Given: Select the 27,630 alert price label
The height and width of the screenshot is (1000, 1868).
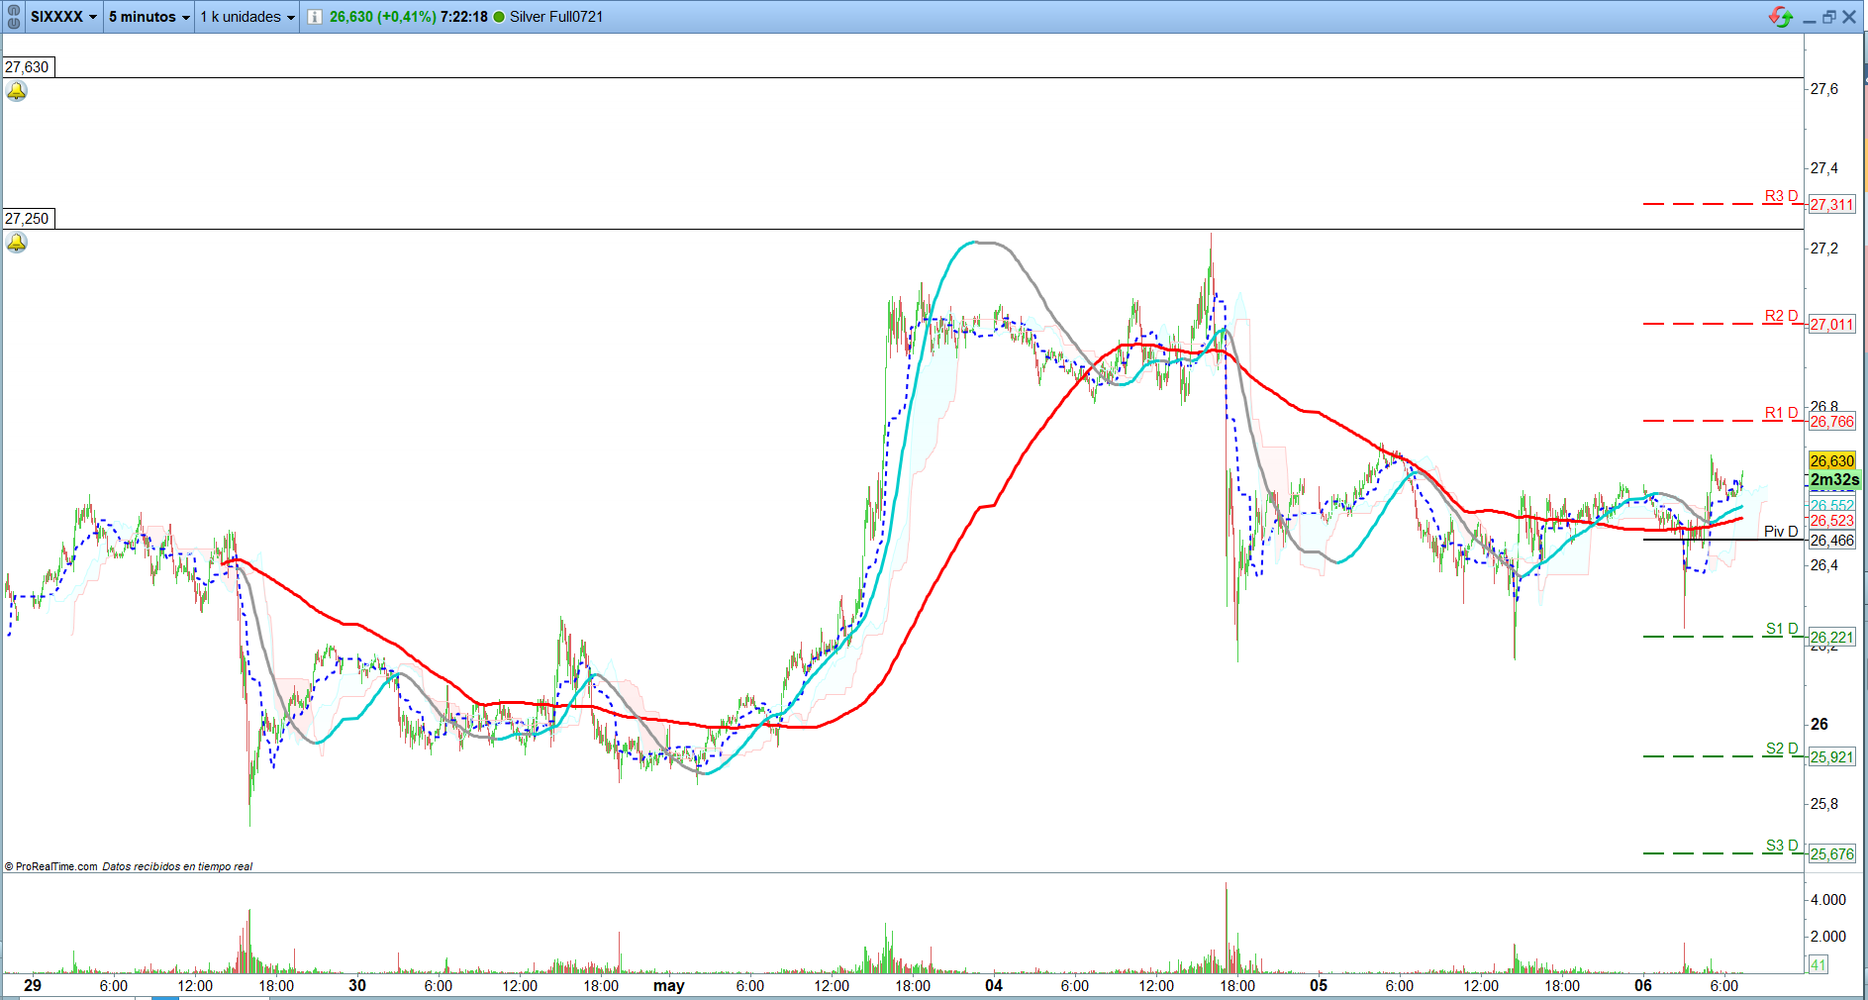Looking at the screenshot, I should tap(28, 67).
